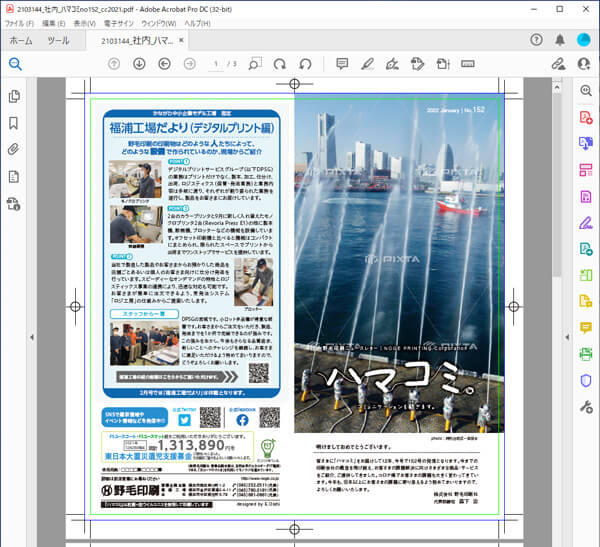This screenshot has height=547, width=600.
Task: Open the standards info panel icon
Action: point(13,204)
